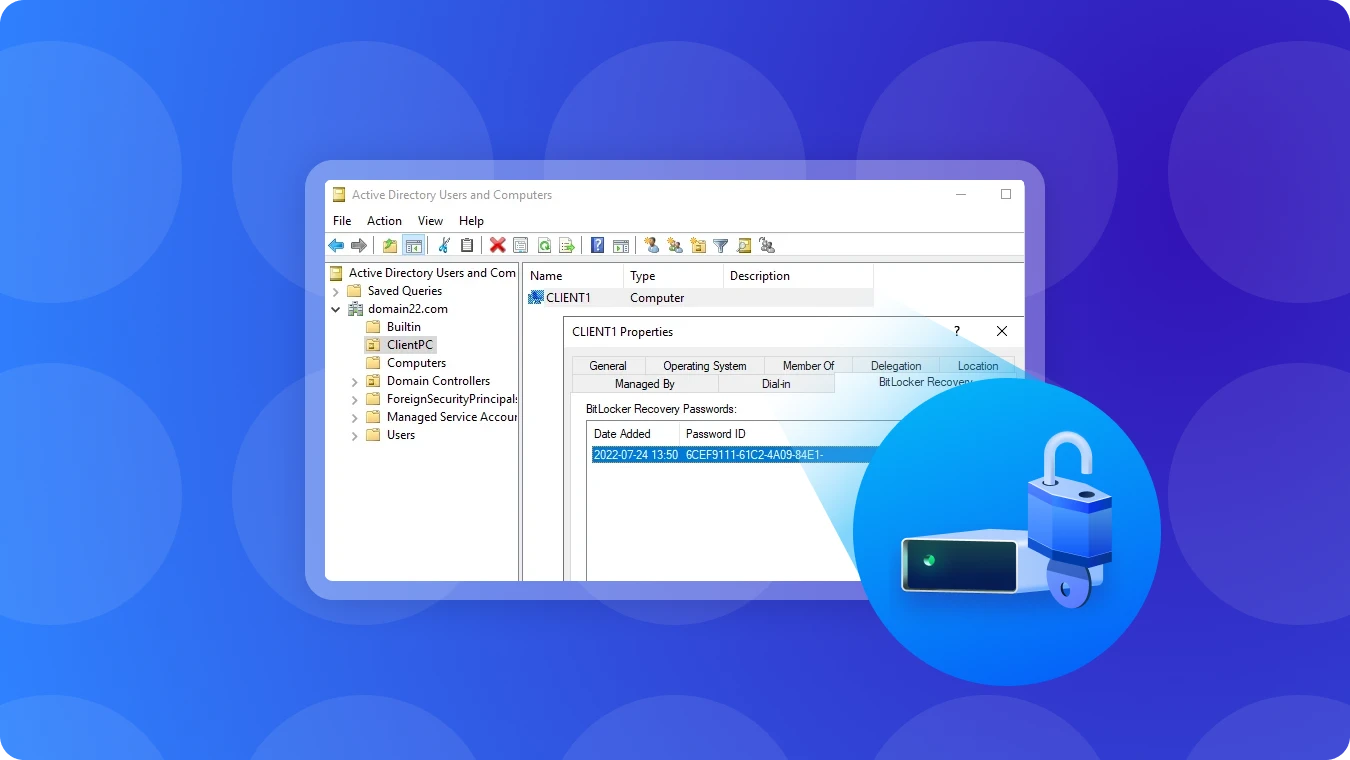Image resolution: width=1350 pixels, height=760 pixels.
Task: Switch to the Operating System tab
Action: pos(705,366)
